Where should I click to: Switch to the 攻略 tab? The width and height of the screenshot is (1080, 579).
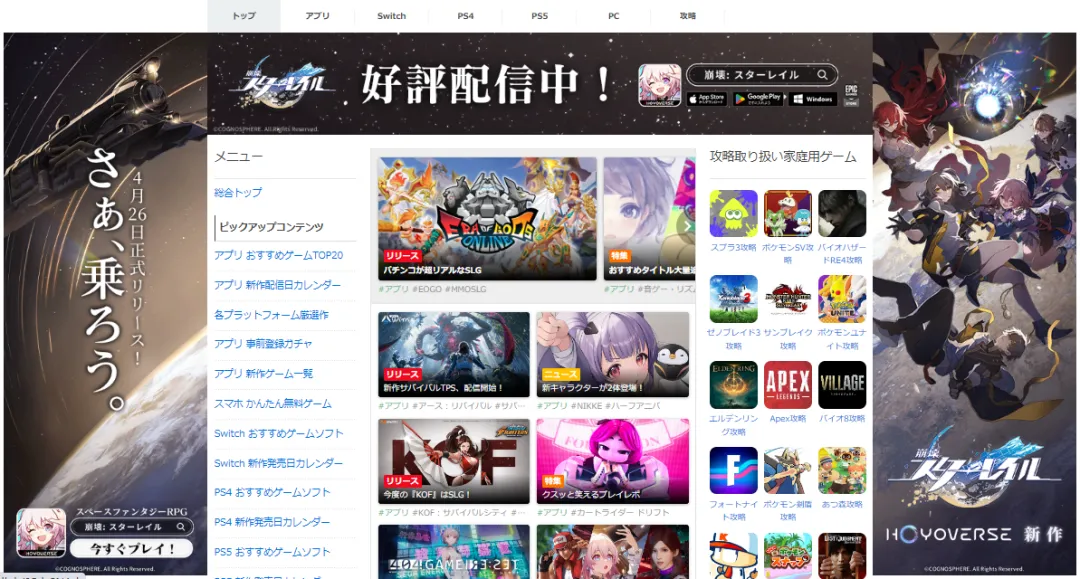[687, 16]
